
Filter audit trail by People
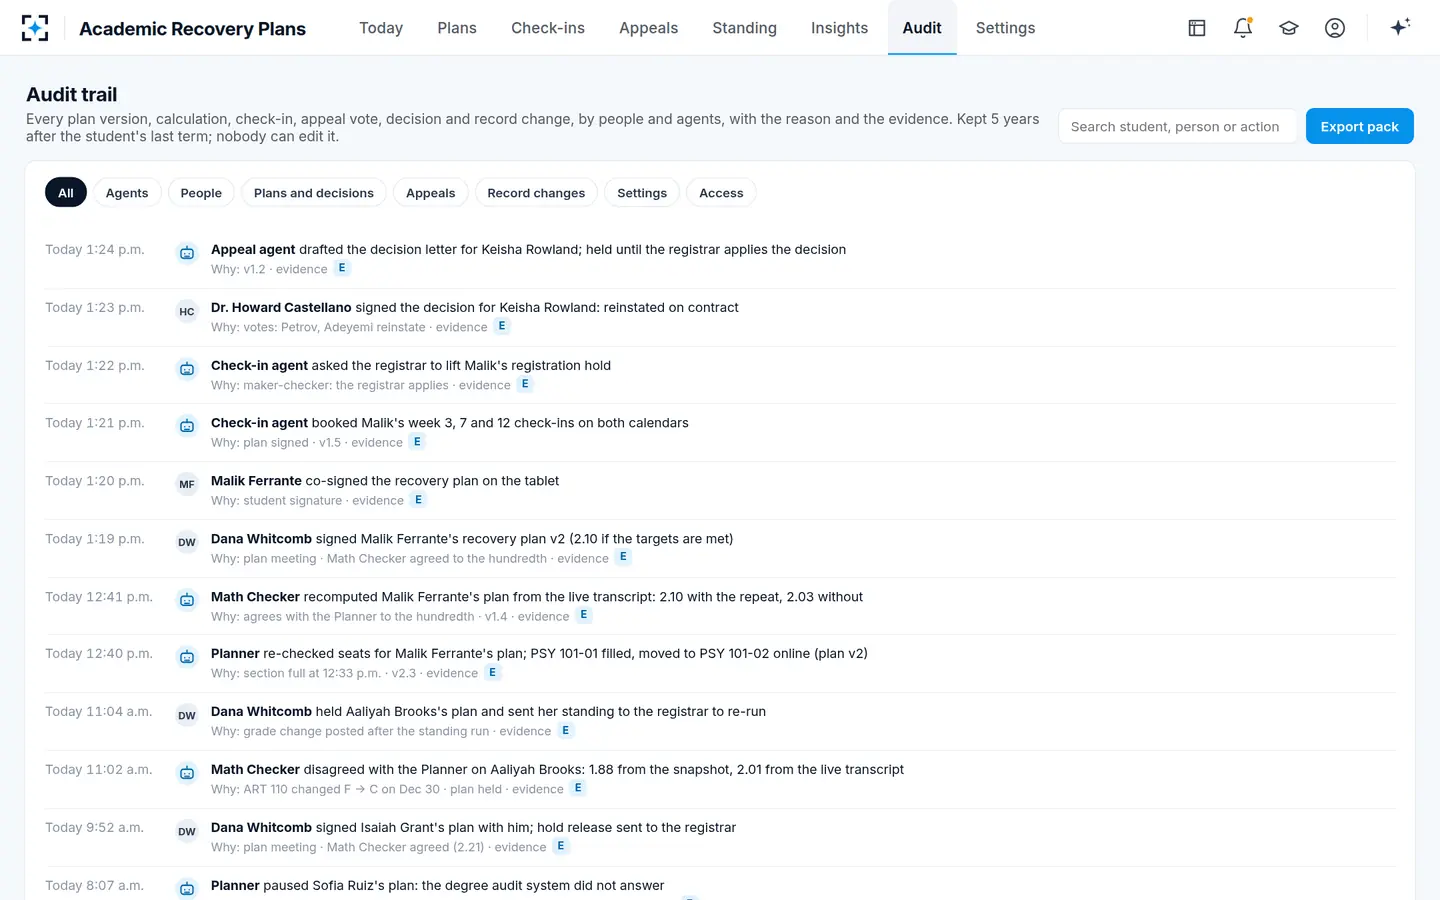pos(201,193)
